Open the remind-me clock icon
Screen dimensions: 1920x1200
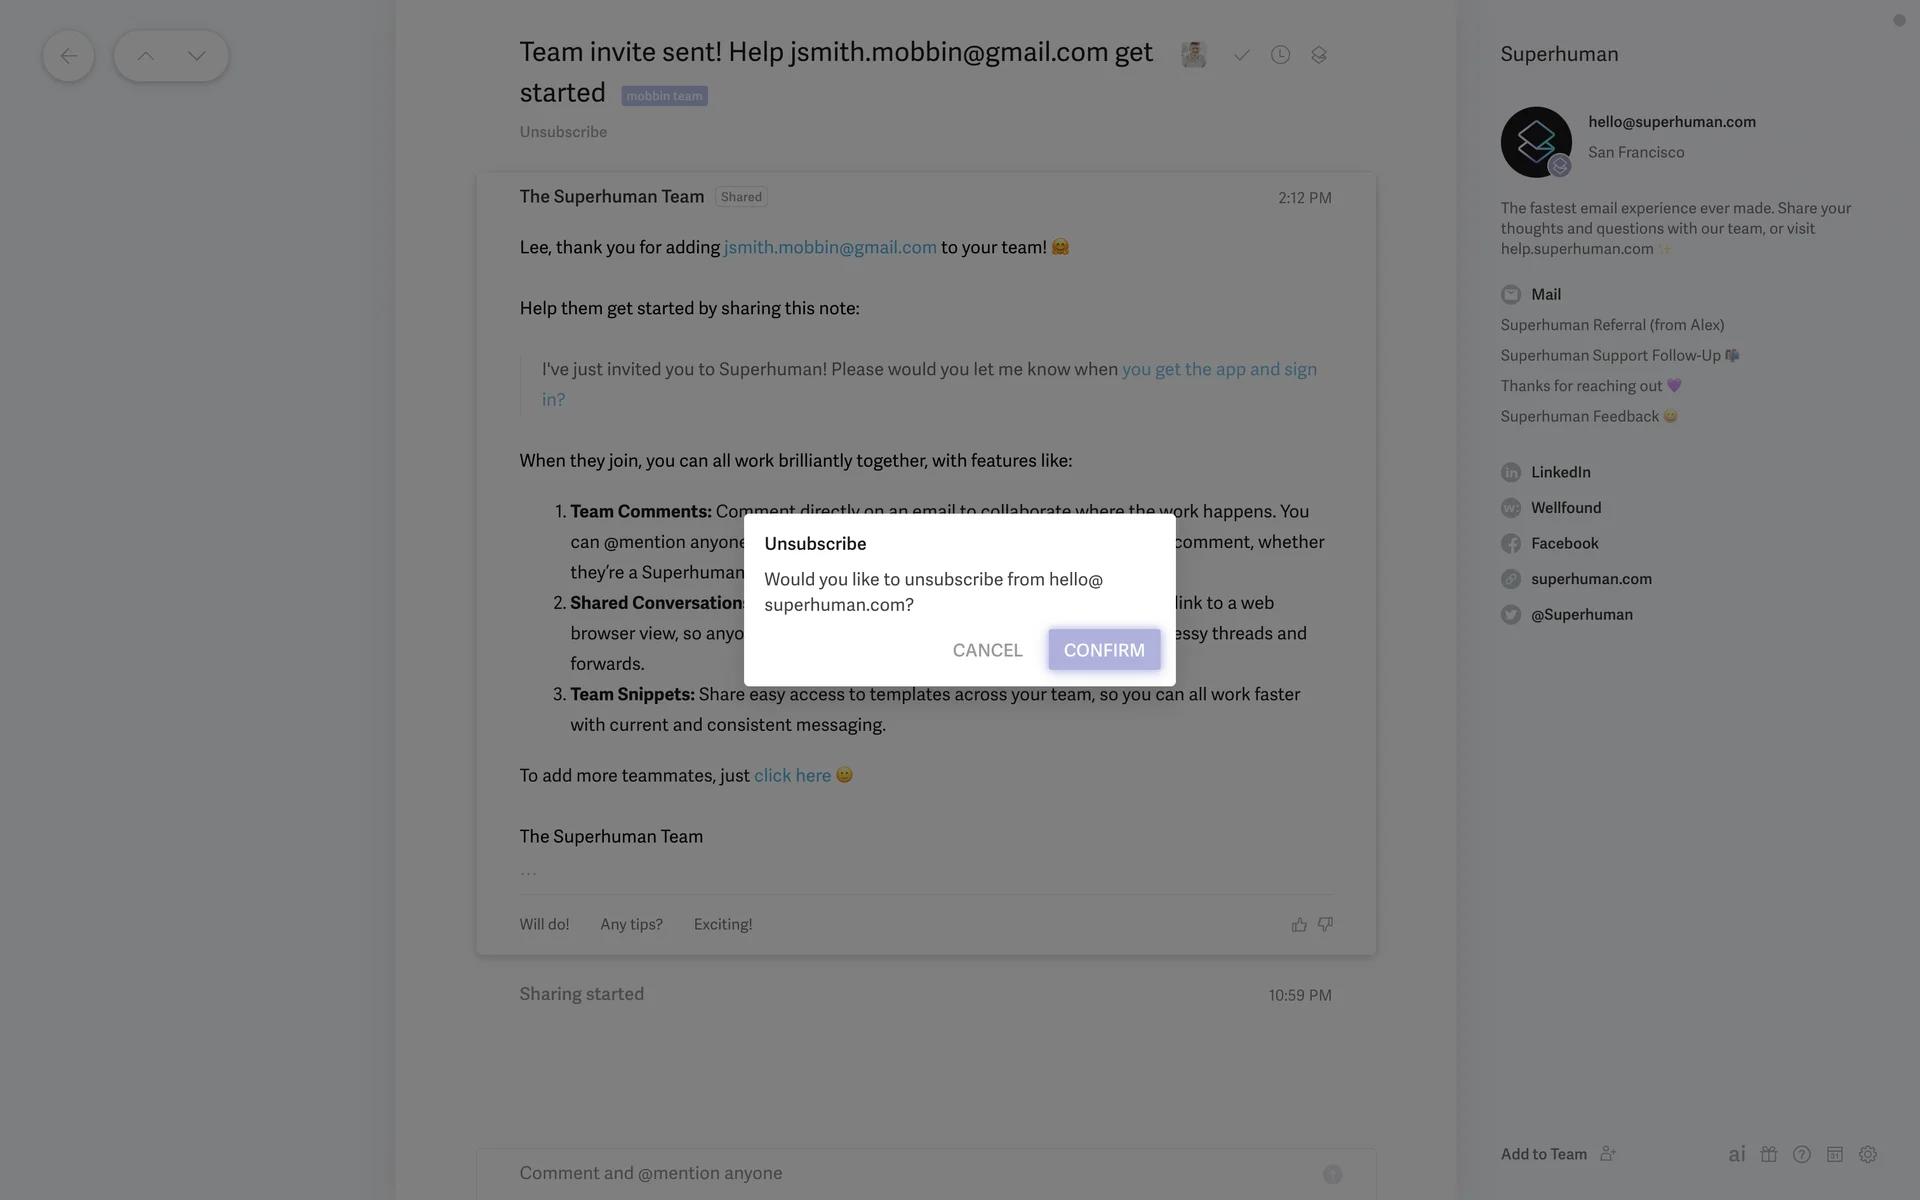(x=1280, y=55)
